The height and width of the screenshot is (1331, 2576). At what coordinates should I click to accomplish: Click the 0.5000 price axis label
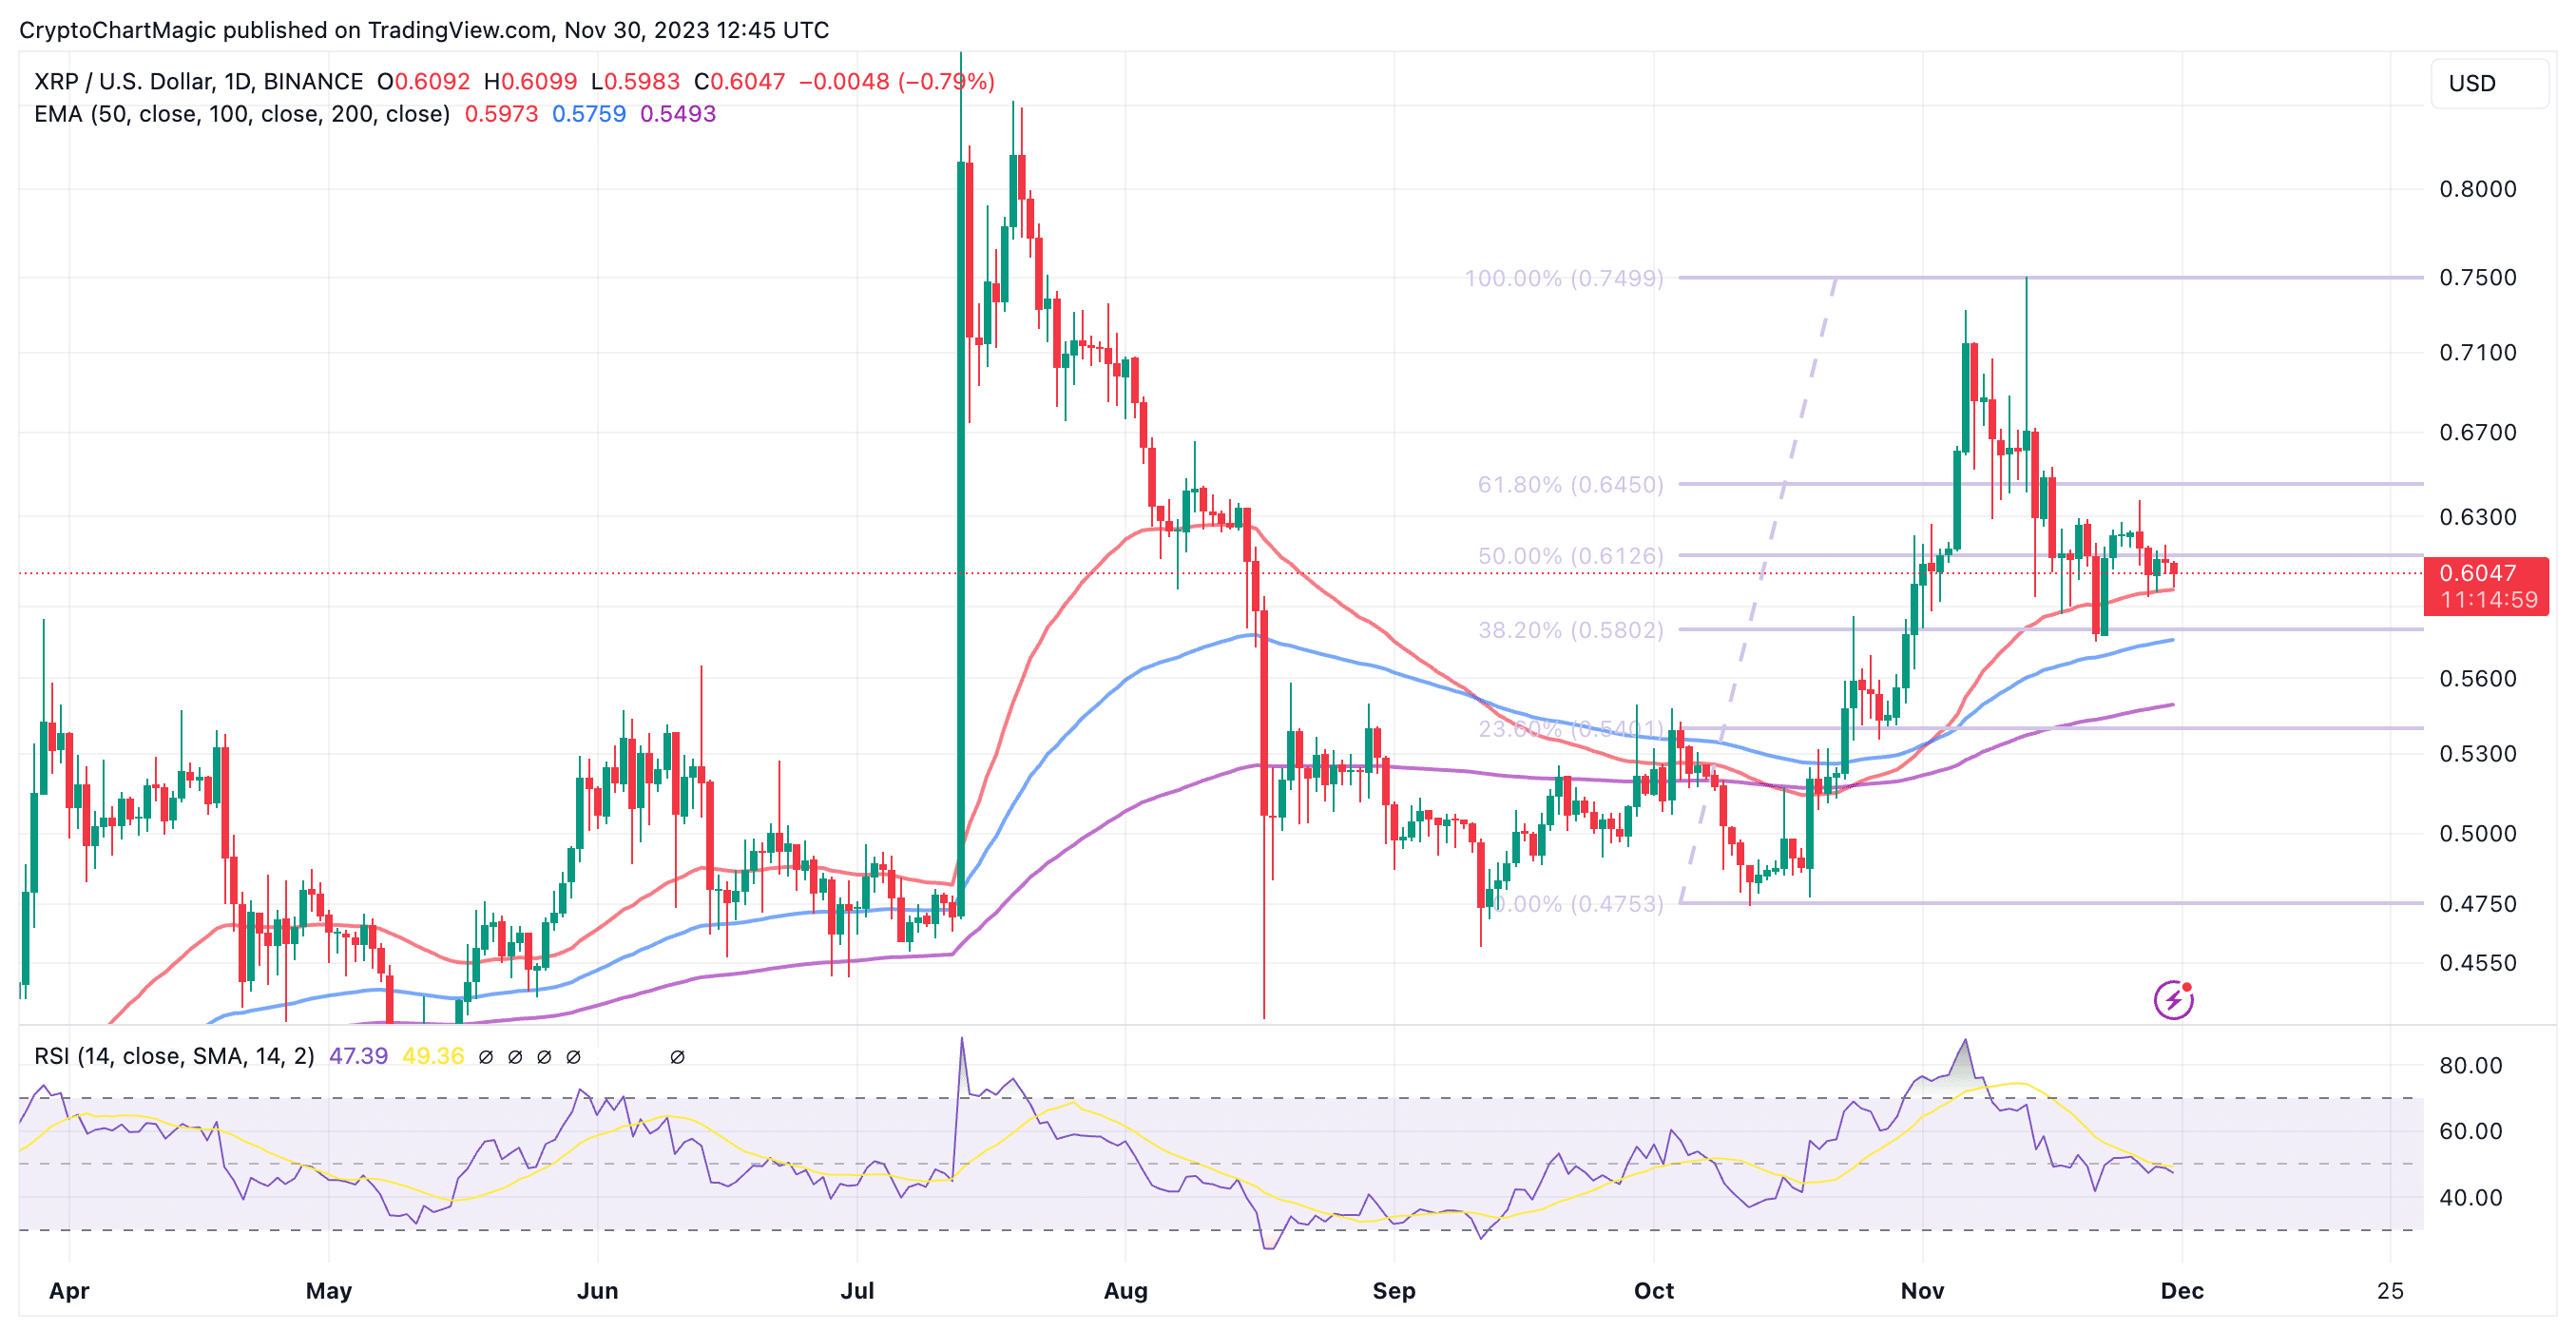tap(2478, 833)
